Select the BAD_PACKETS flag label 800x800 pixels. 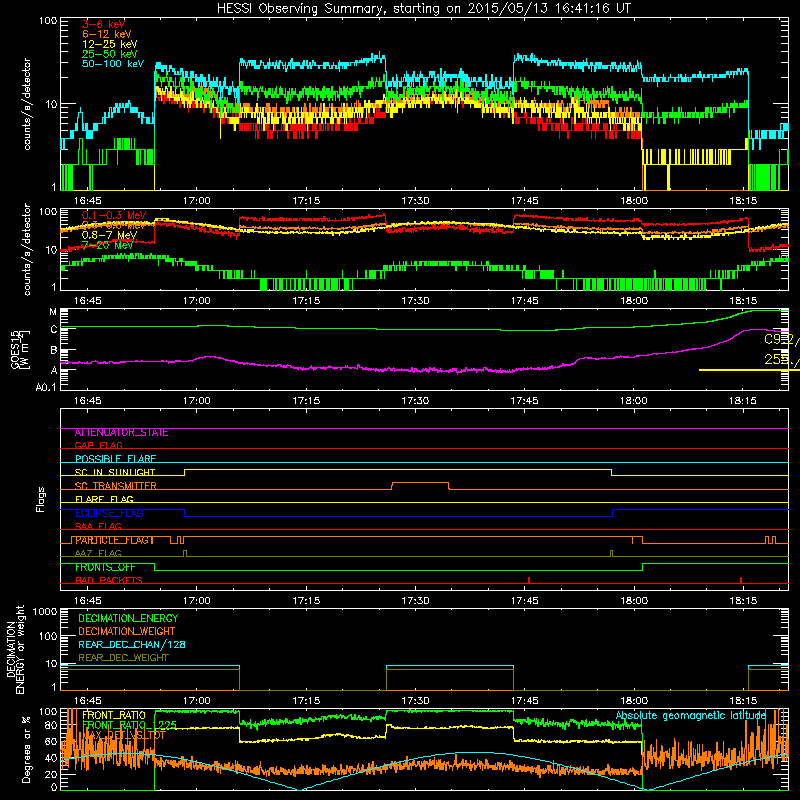(x=109, y=581)
